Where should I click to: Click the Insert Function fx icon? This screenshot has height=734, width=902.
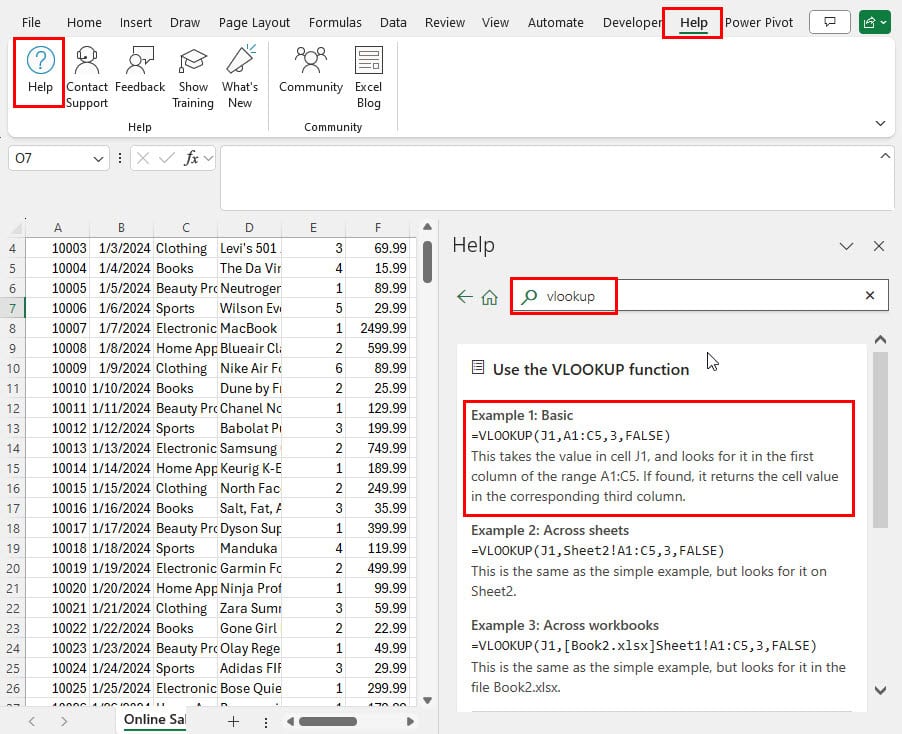(191, 158)
